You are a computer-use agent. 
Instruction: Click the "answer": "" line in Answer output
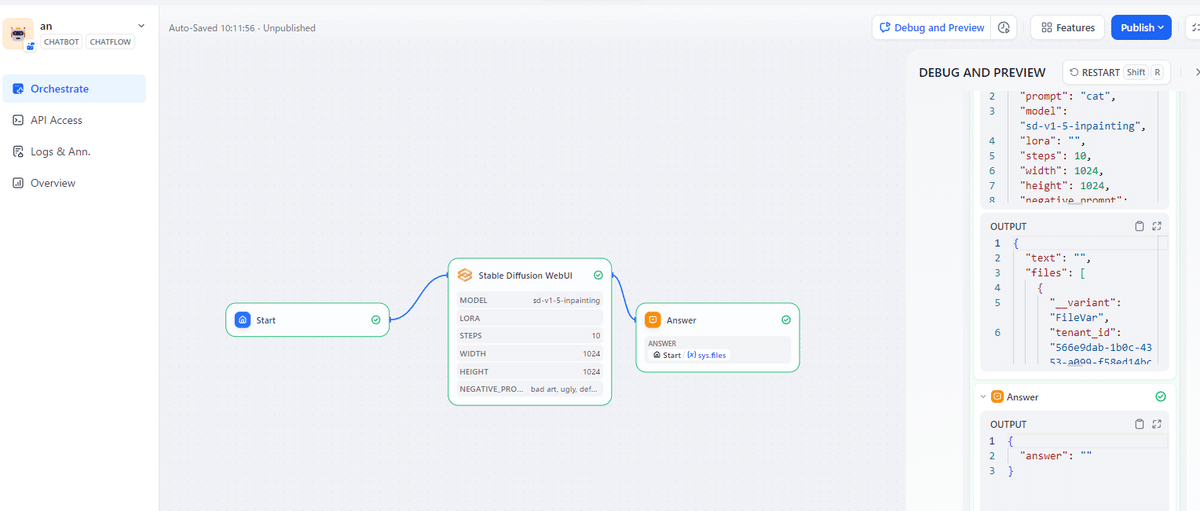tap(1058, 456)
